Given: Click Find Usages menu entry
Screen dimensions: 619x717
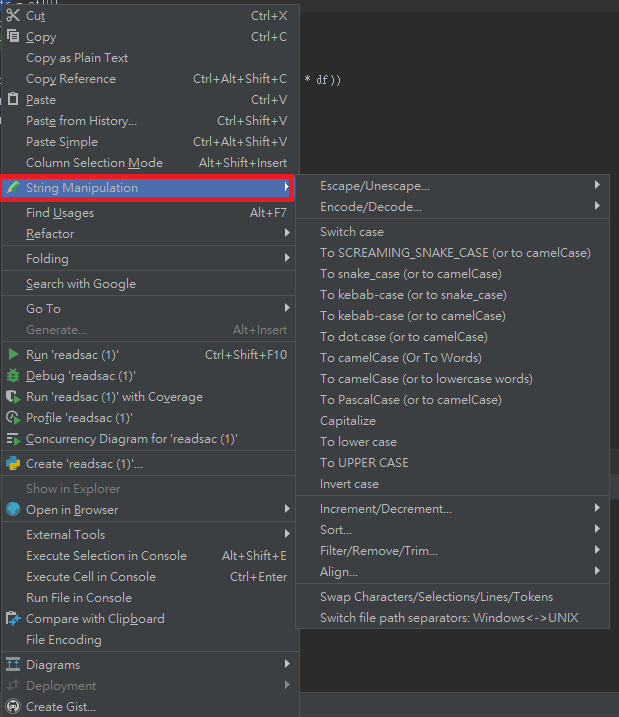Looking at the screenshot, I should [x=60, y=213].
